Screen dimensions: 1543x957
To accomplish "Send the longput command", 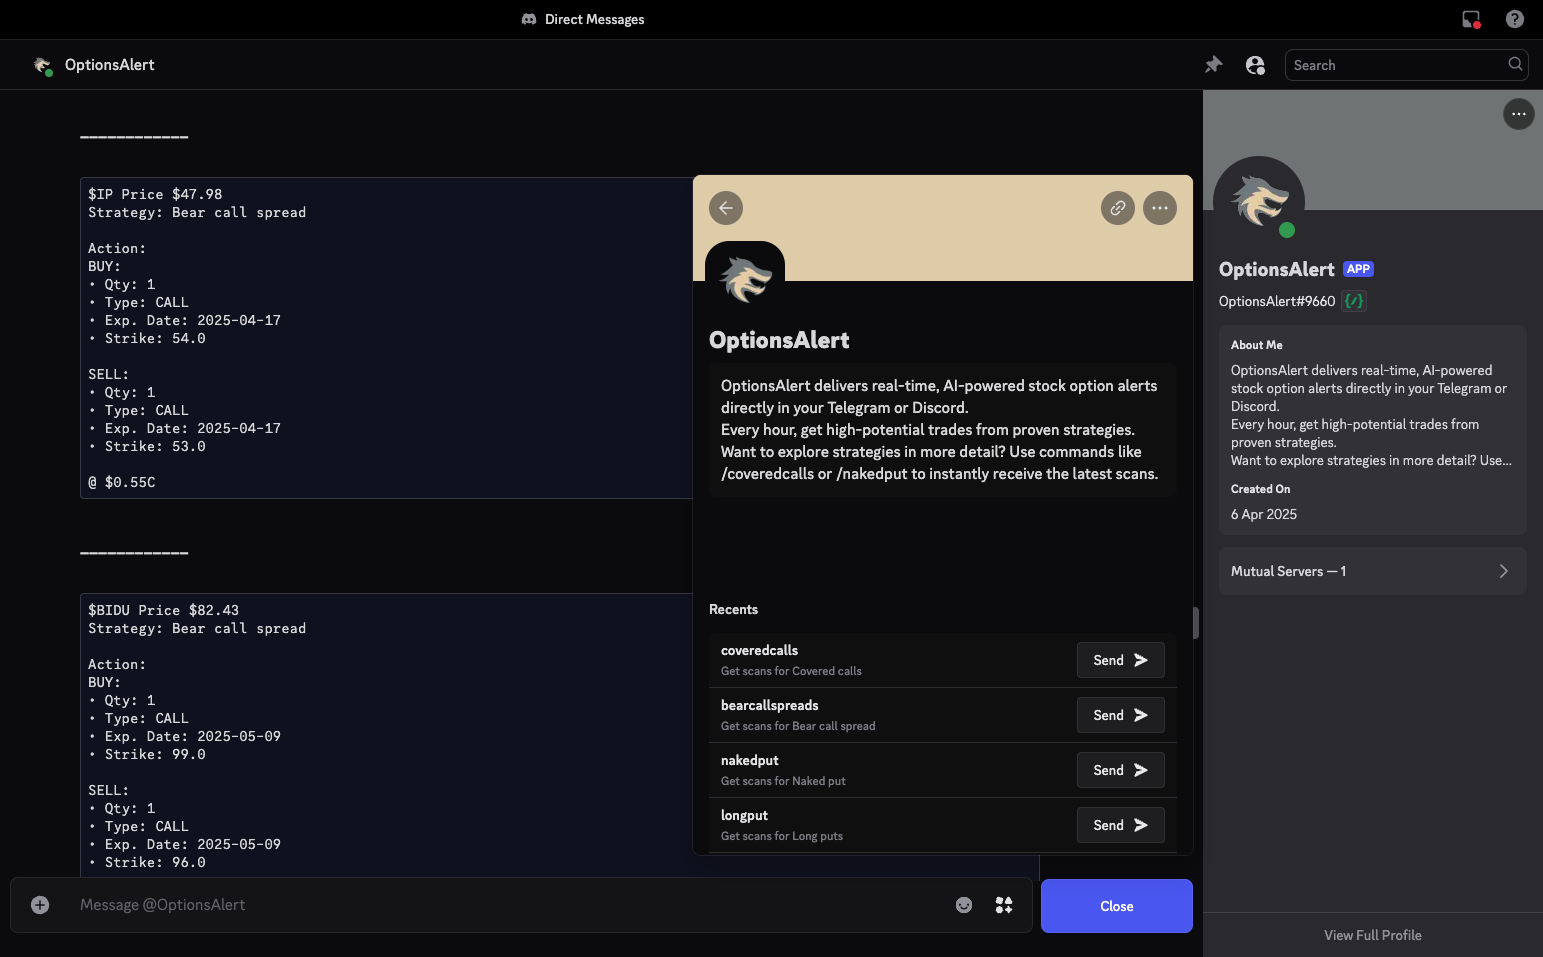I will pyautogui.click(x=1120, y=825).
